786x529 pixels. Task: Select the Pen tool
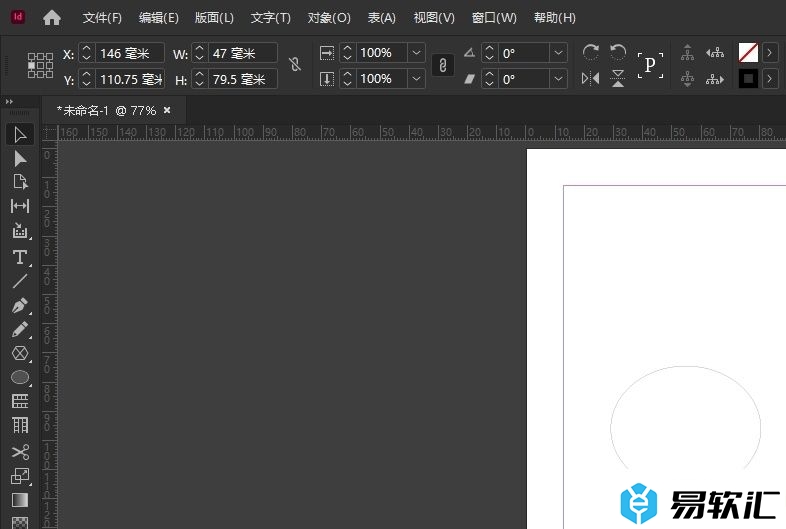click(x=20, y=306)
